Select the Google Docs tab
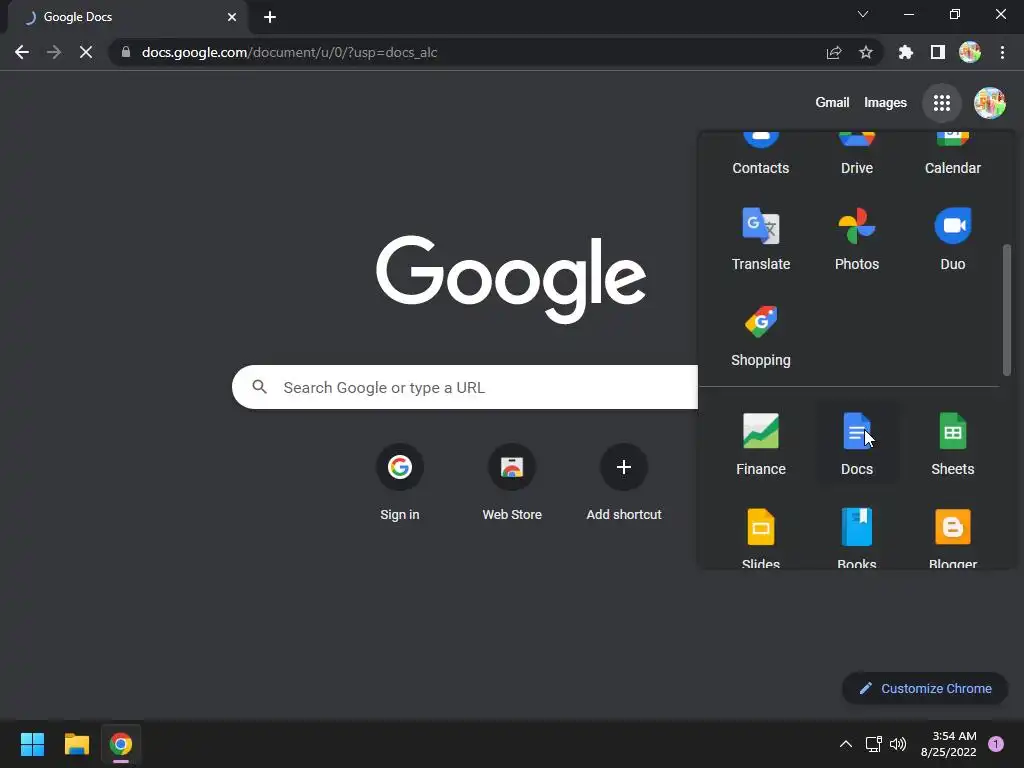1024x768 pixels. 127,17
